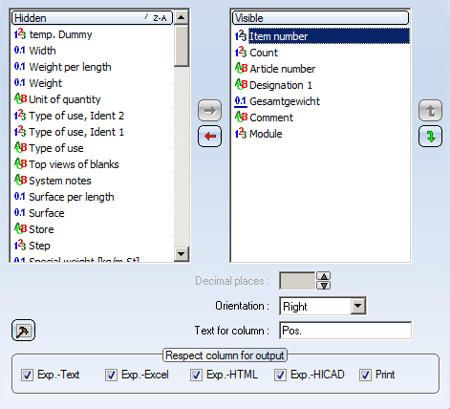Click number icon beside Count

click(x=241, y=52)
